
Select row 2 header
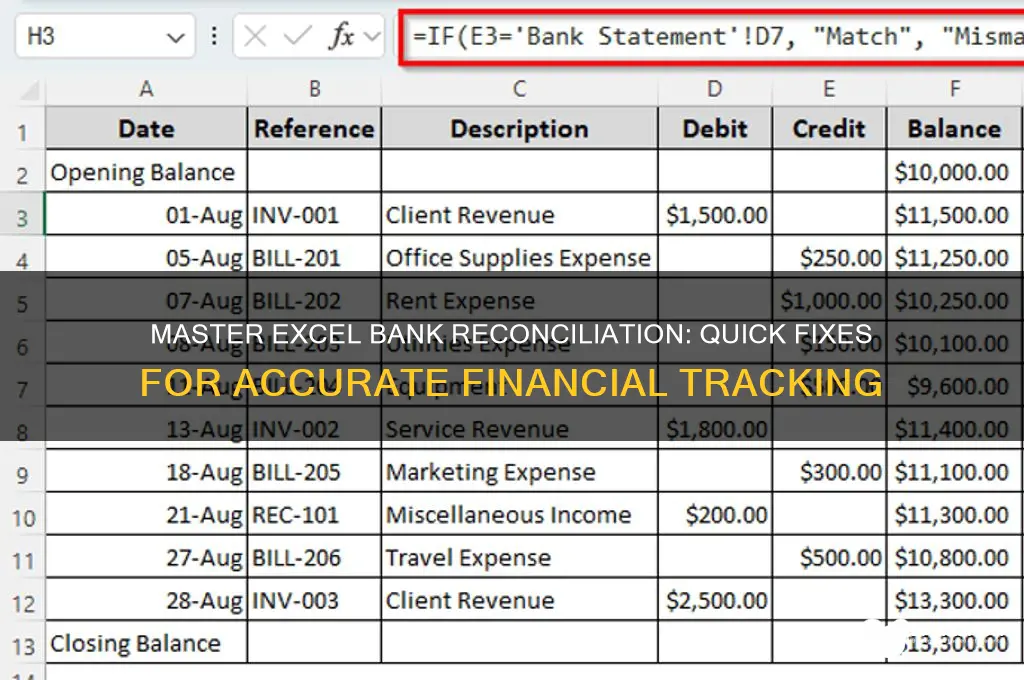coord(22,173)
